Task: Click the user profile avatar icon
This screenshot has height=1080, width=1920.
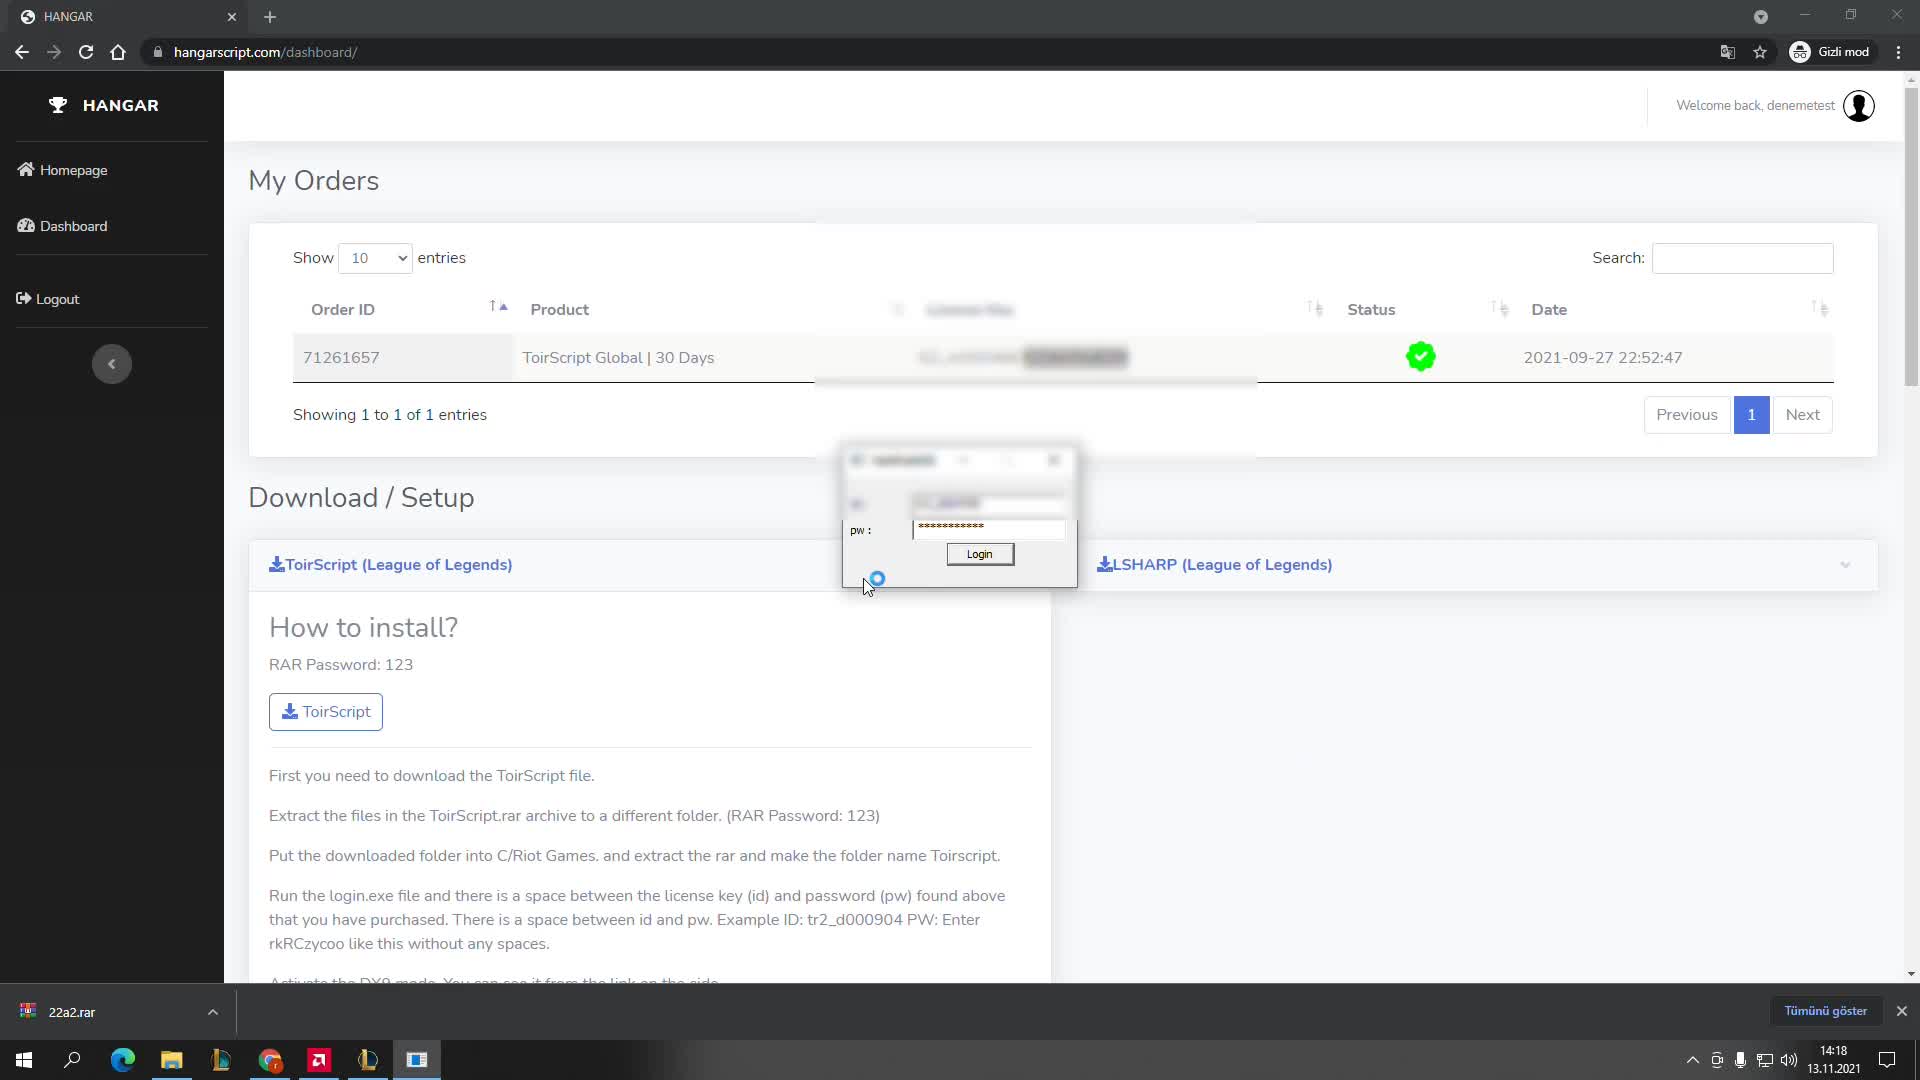Action: coord(1859,106)
